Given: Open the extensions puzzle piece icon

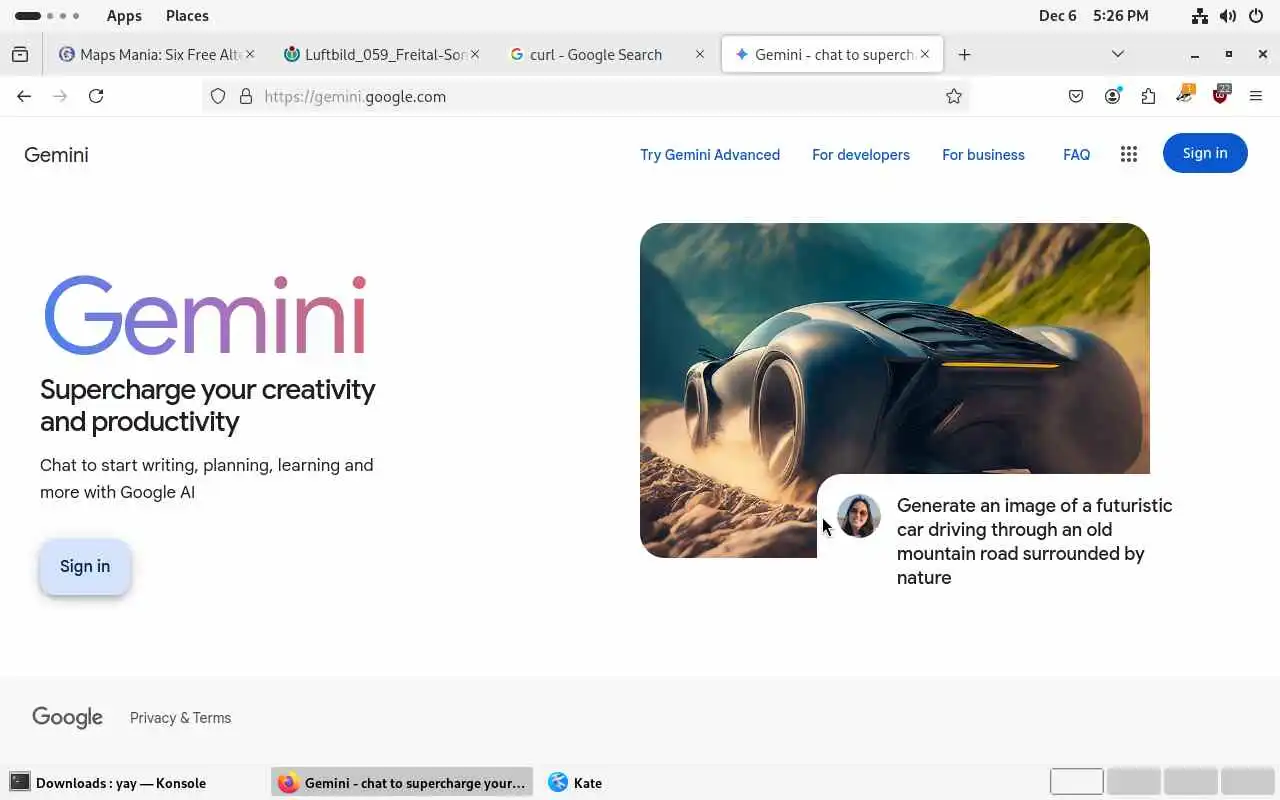Looking at the screenshot, I should coord(1148,97).
